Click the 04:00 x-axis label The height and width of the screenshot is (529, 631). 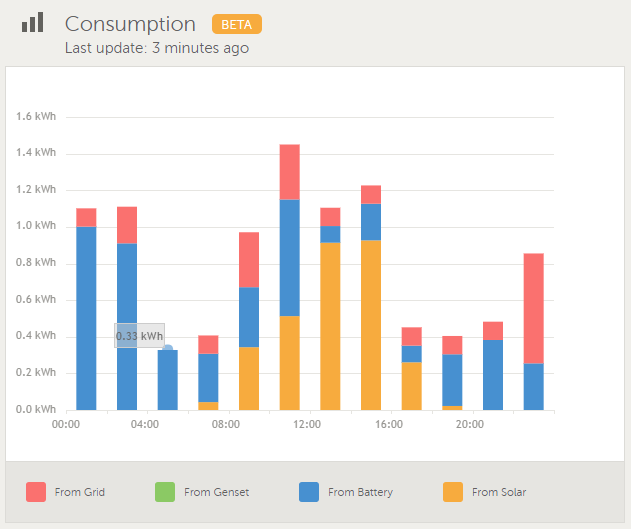[x=145, y=424]
